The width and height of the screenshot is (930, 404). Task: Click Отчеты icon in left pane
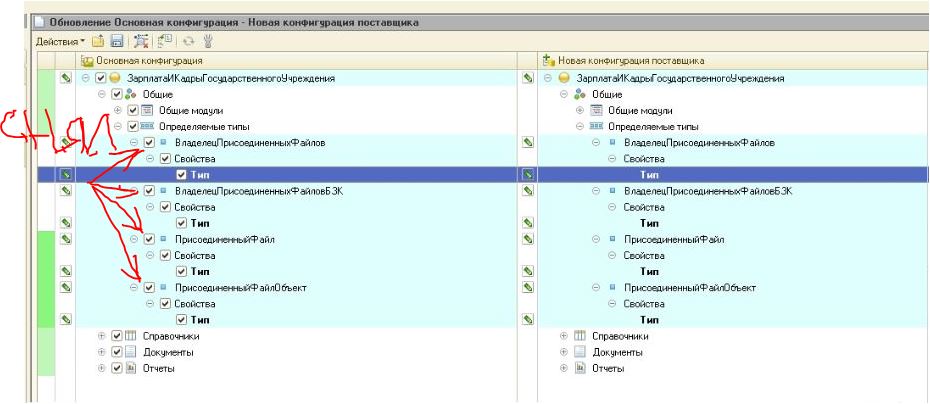coord(131,368)
